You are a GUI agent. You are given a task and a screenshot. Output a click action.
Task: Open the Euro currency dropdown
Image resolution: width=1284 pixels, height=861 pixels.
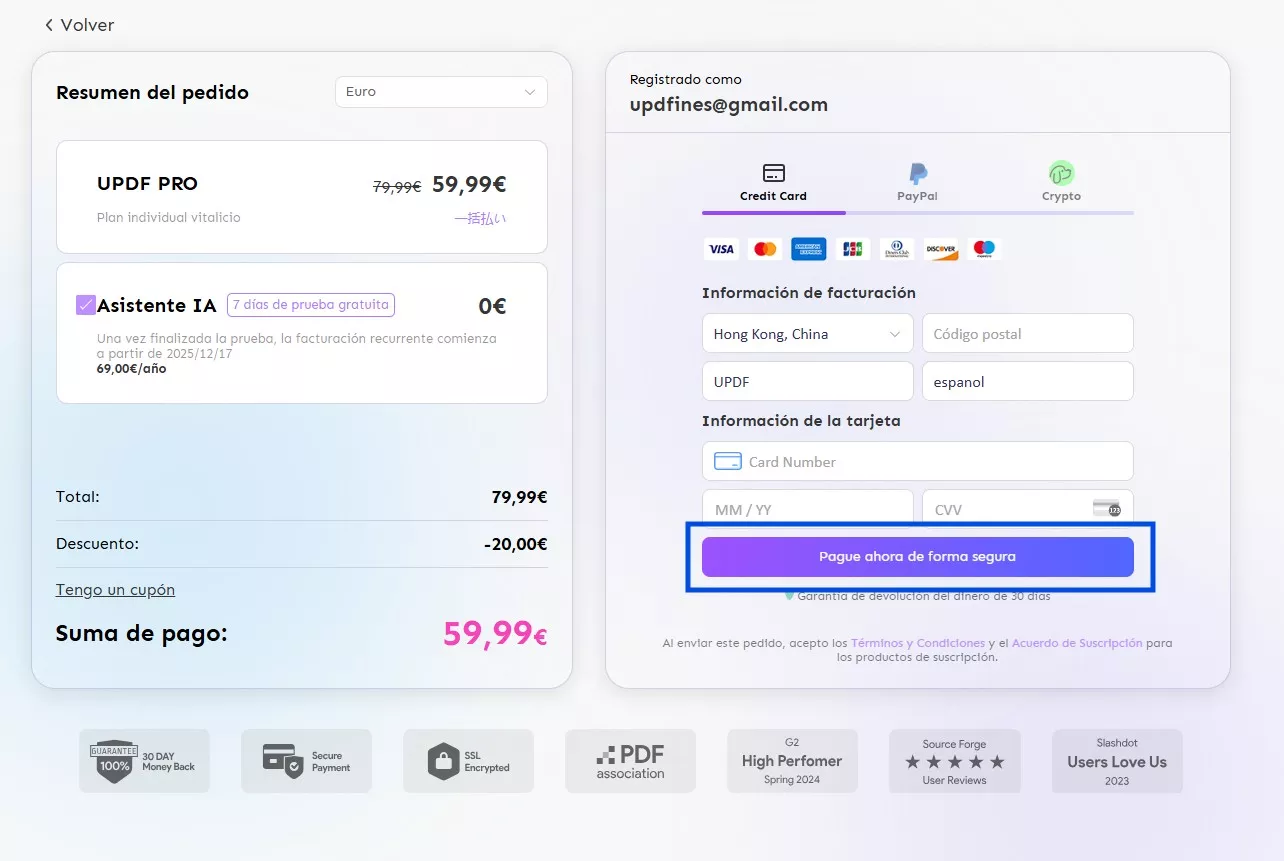441,92
